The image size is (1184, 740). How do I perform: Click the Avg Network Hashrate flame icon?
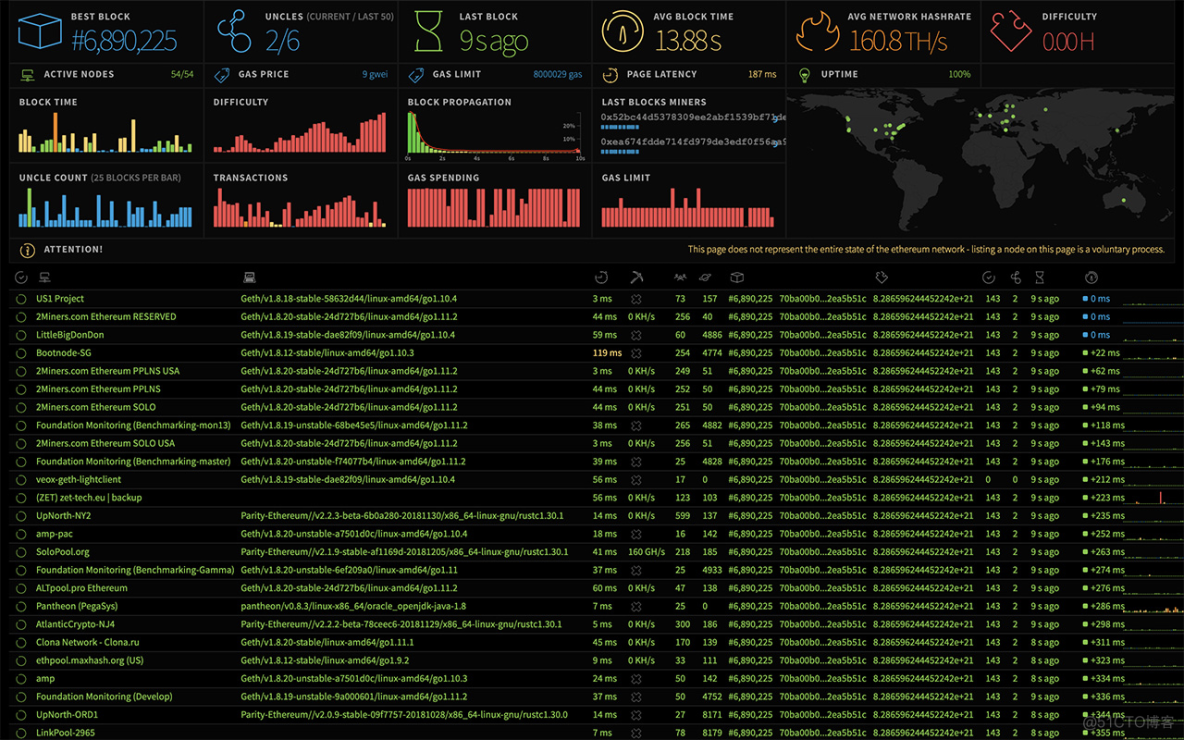[817, 31]
